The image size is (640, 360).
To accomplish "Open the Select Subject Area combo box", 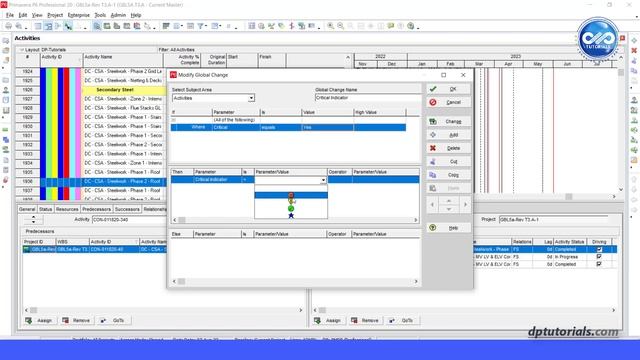I will pos(213,98).
